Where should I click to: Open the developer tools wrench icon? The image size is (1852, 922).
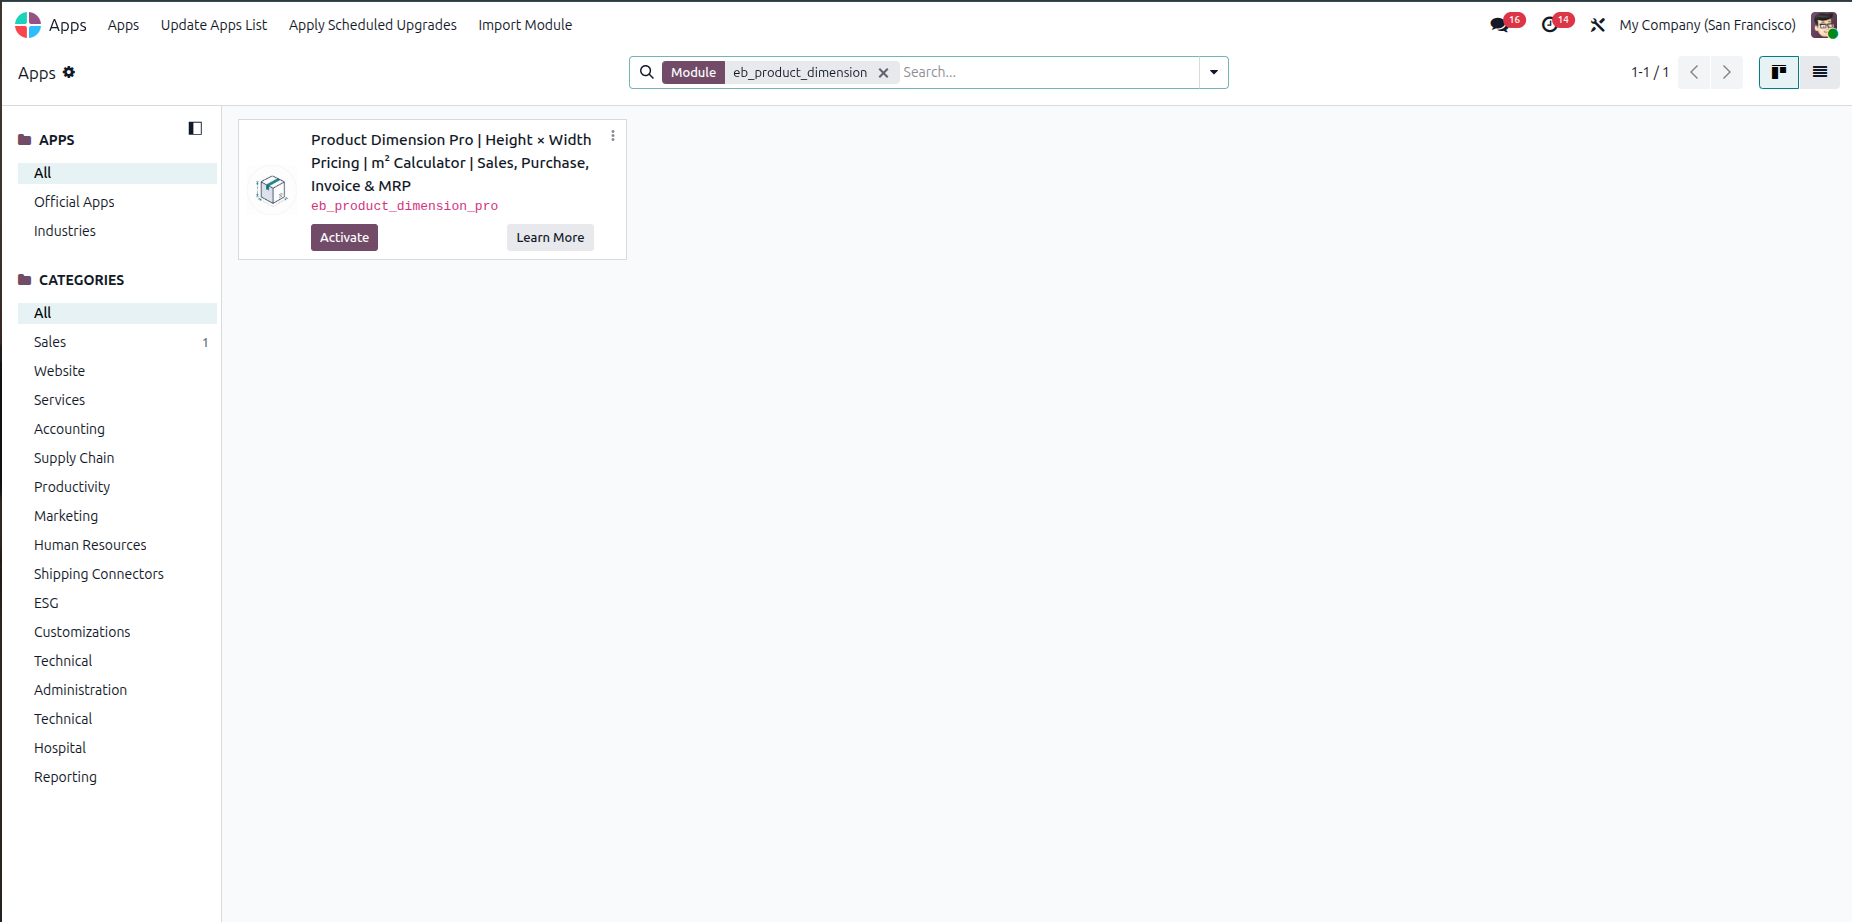(x=1598, y=25)
